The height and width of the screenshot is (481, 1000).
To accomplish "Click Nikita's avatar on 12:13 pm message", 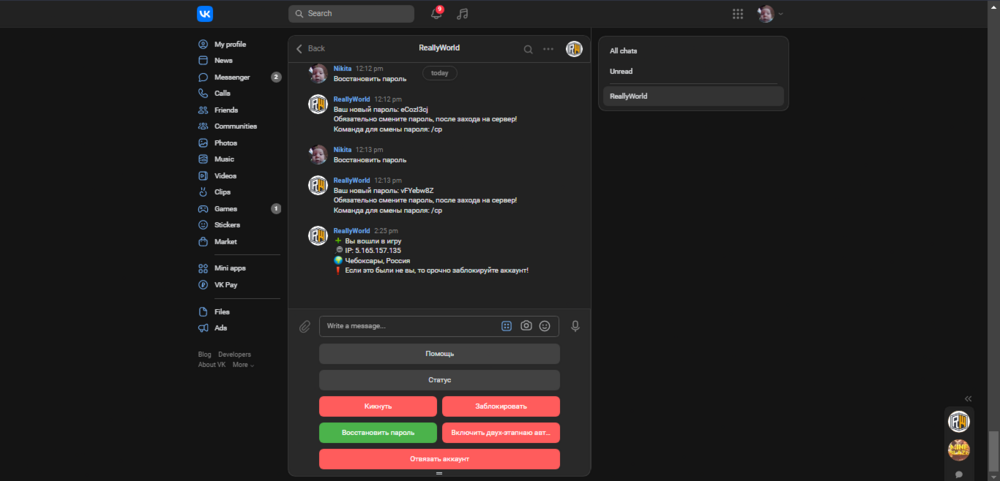I will point(318,154).
